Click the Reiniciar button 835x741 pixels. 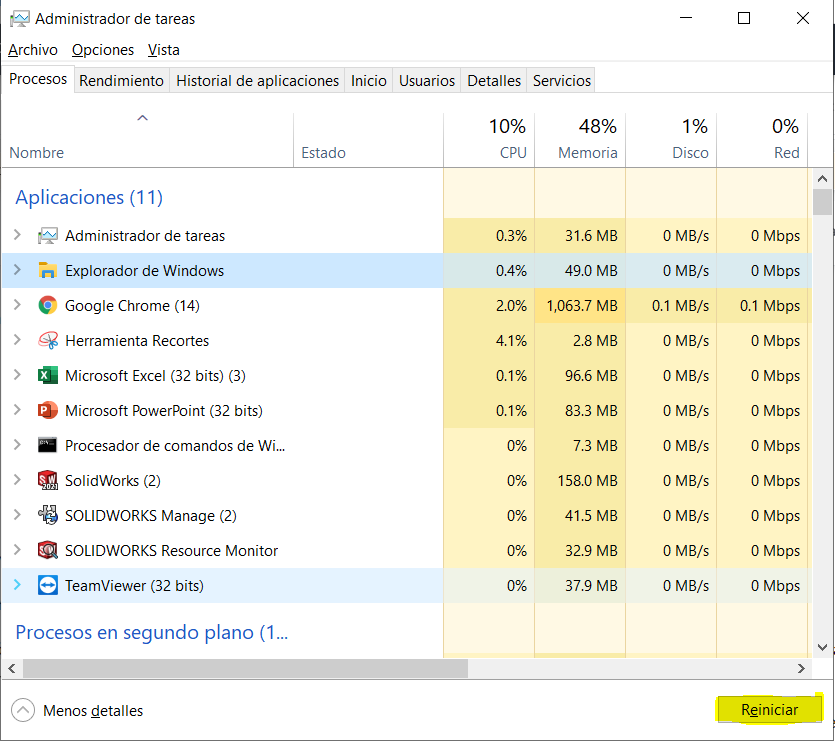click(769, 710)
